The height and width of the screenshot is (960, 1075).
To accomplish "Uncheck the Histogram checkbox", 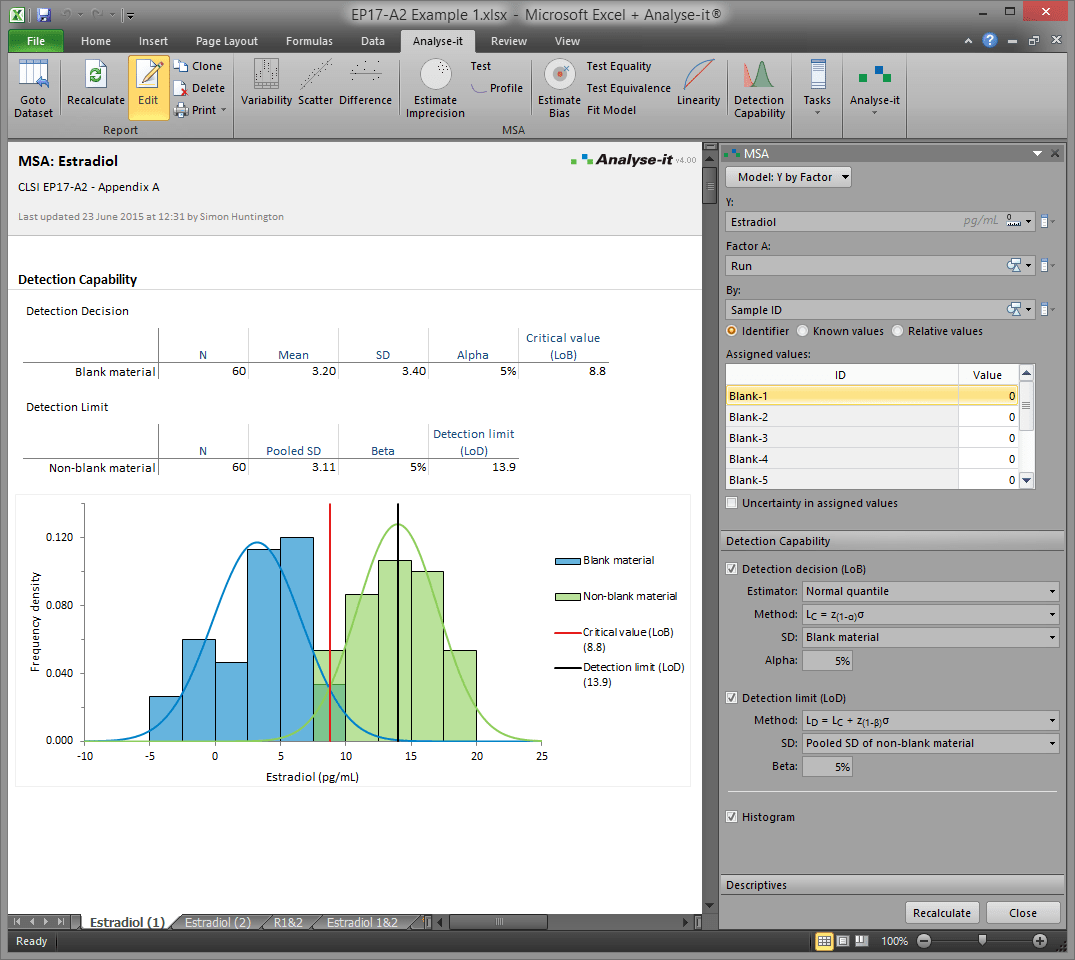I will tap(732, 817).
